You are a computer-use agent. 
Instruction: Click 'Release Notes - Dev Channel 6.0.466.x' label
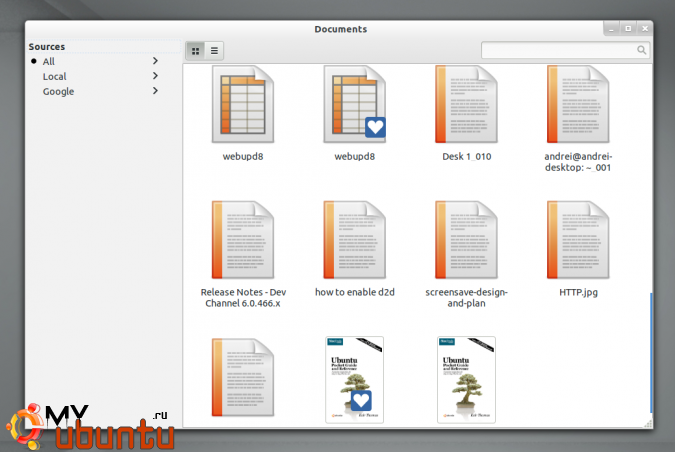tap(243, 297)
